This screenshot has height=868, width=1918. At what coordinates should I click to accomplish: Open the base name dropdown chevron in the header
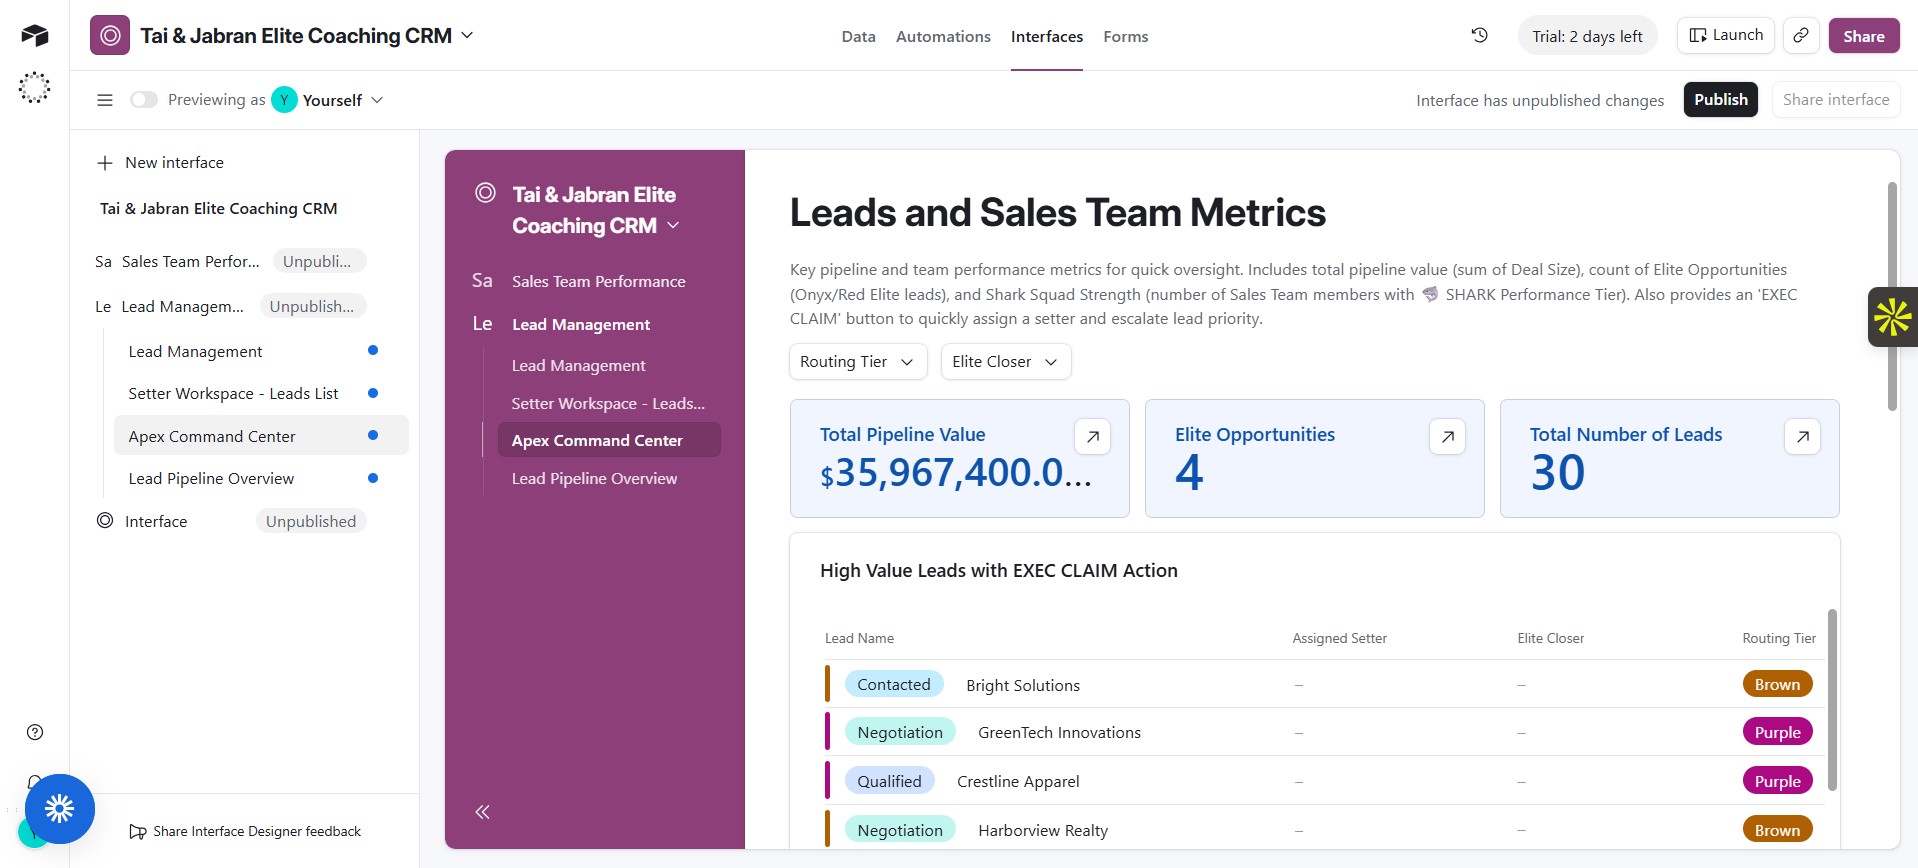click(x=467, y=35)
